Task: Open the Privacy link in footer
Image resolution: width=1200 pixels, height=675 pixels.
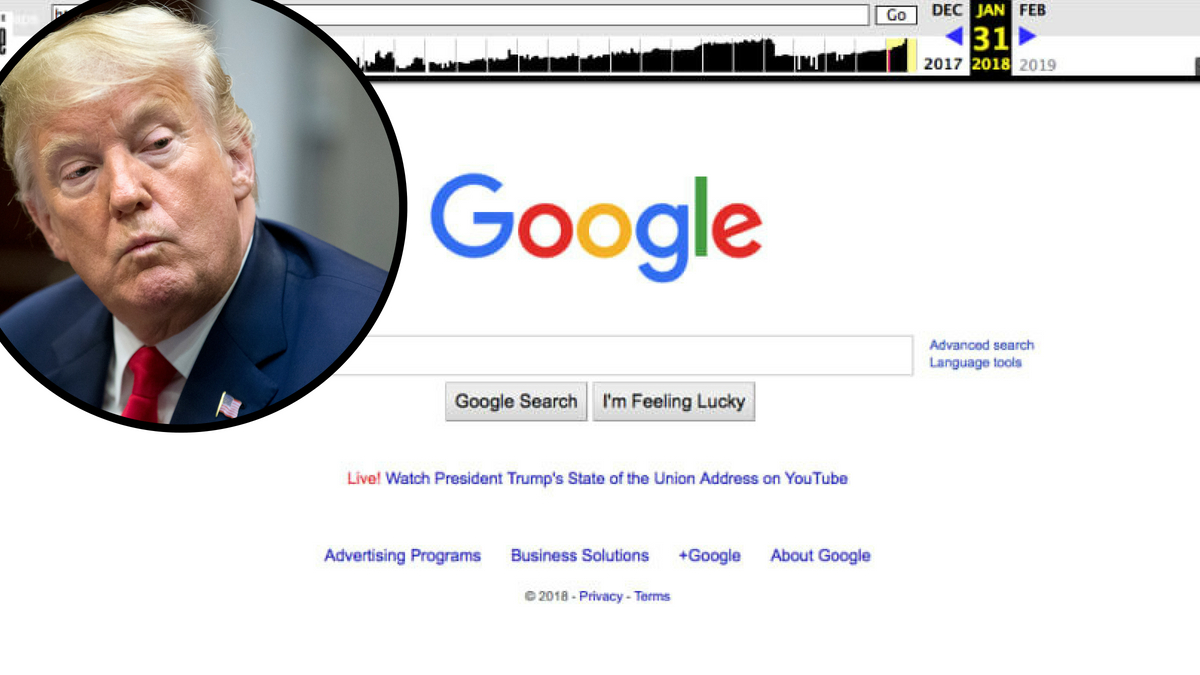Action: point(601,596)
